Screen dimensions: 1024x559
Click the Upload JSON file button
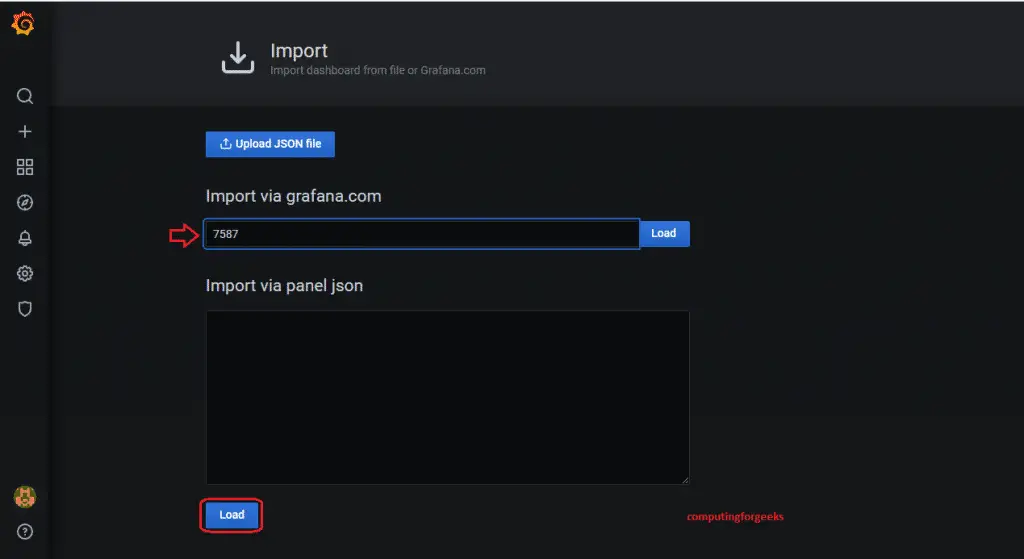tap(270, 144)
